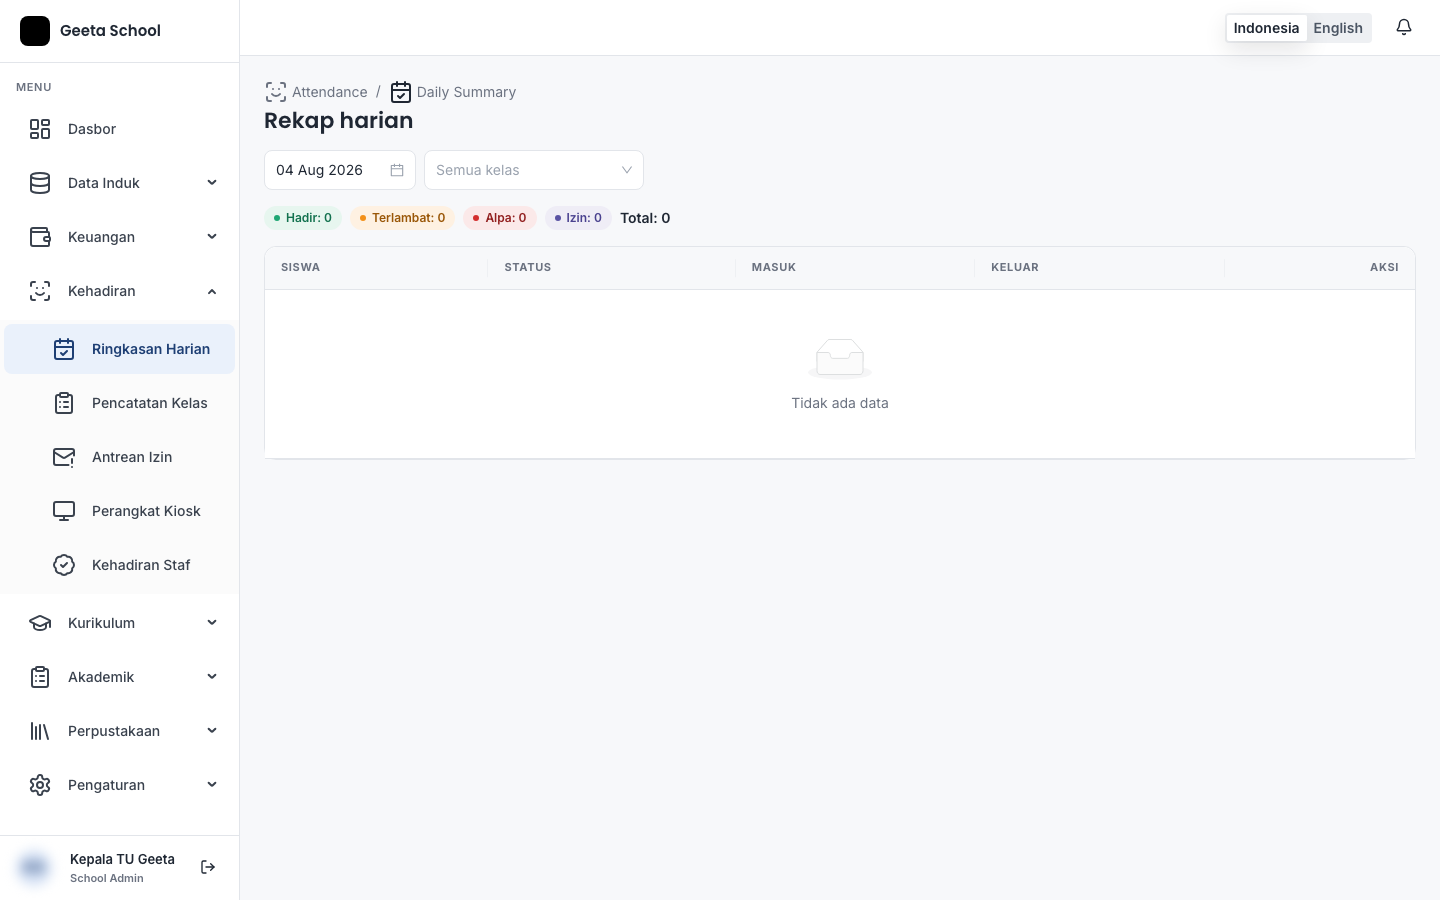Image resolution: width=1440 pixels, height=900 pixels.
Task: Click the calendar icon in the date field
Action: pos(397,170)
